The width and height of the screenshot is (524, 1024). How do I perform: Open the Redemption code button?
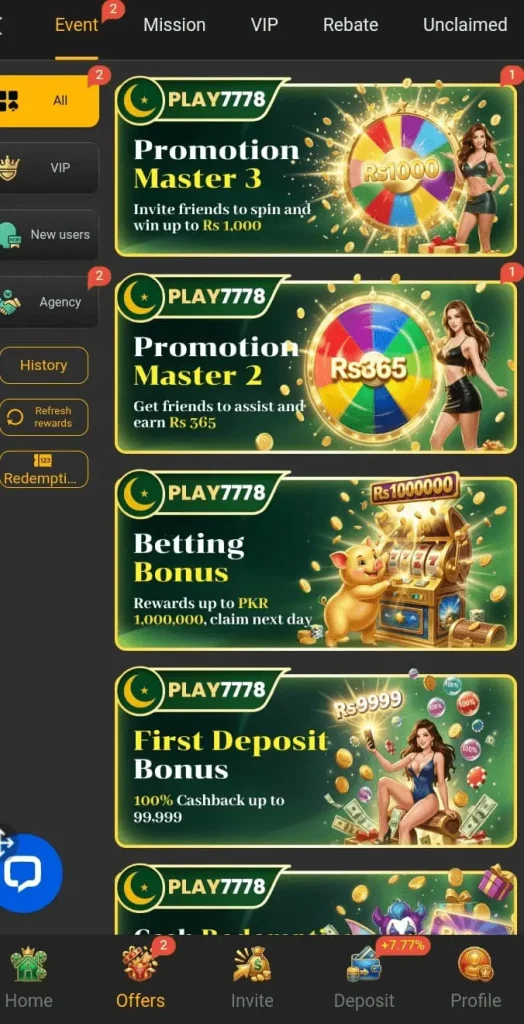43,469
